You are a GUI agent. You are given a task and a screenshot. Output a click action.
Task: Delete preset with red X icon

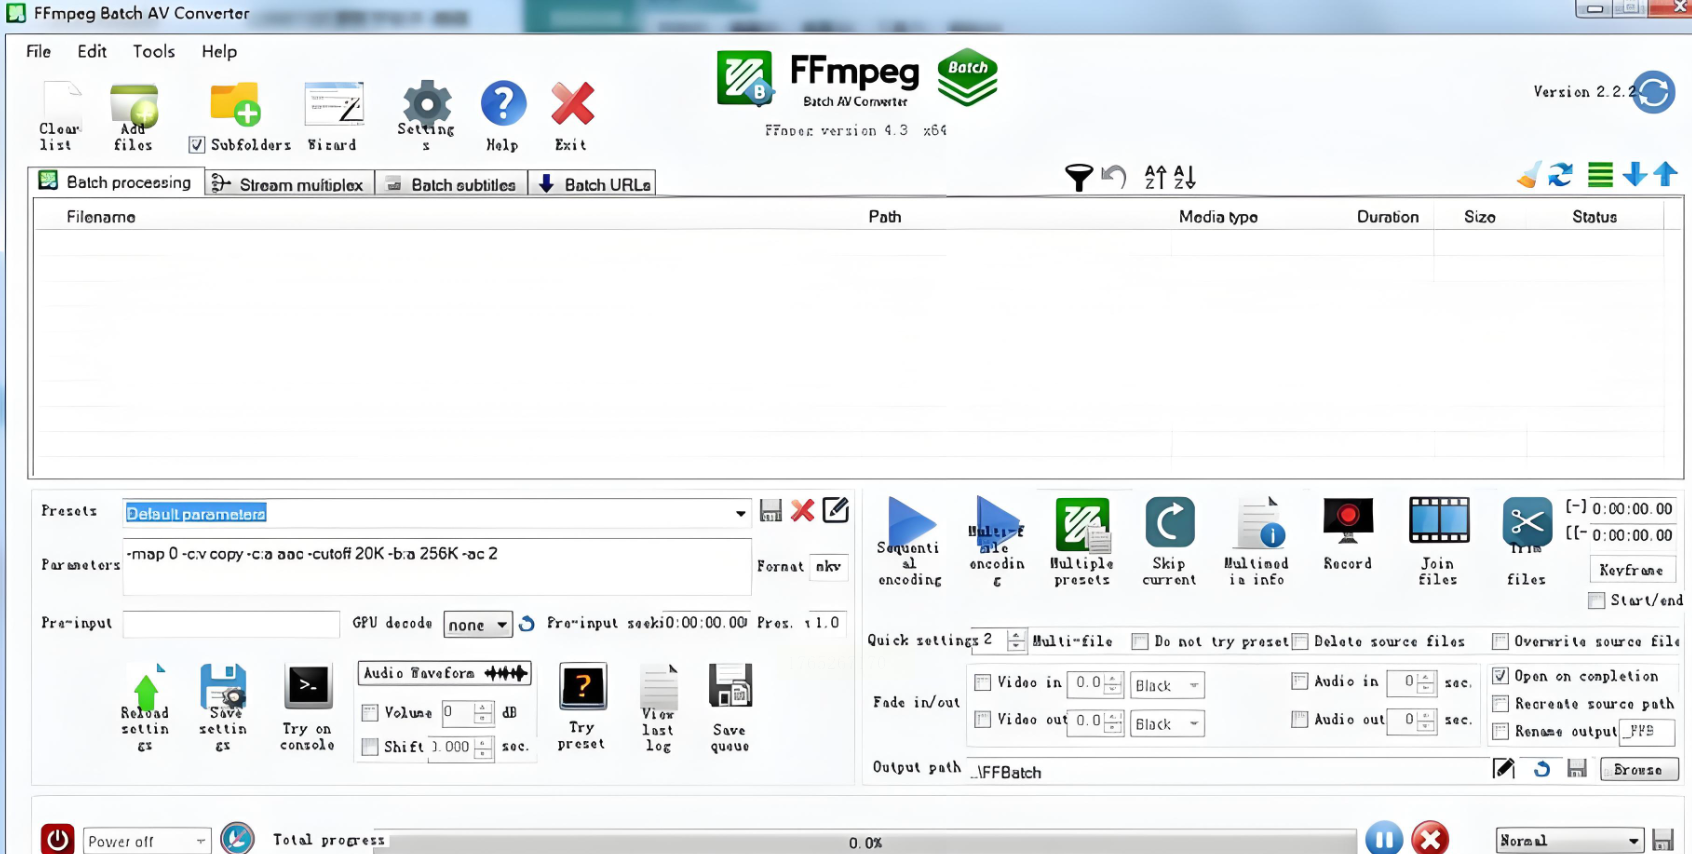tap(802, 511)
